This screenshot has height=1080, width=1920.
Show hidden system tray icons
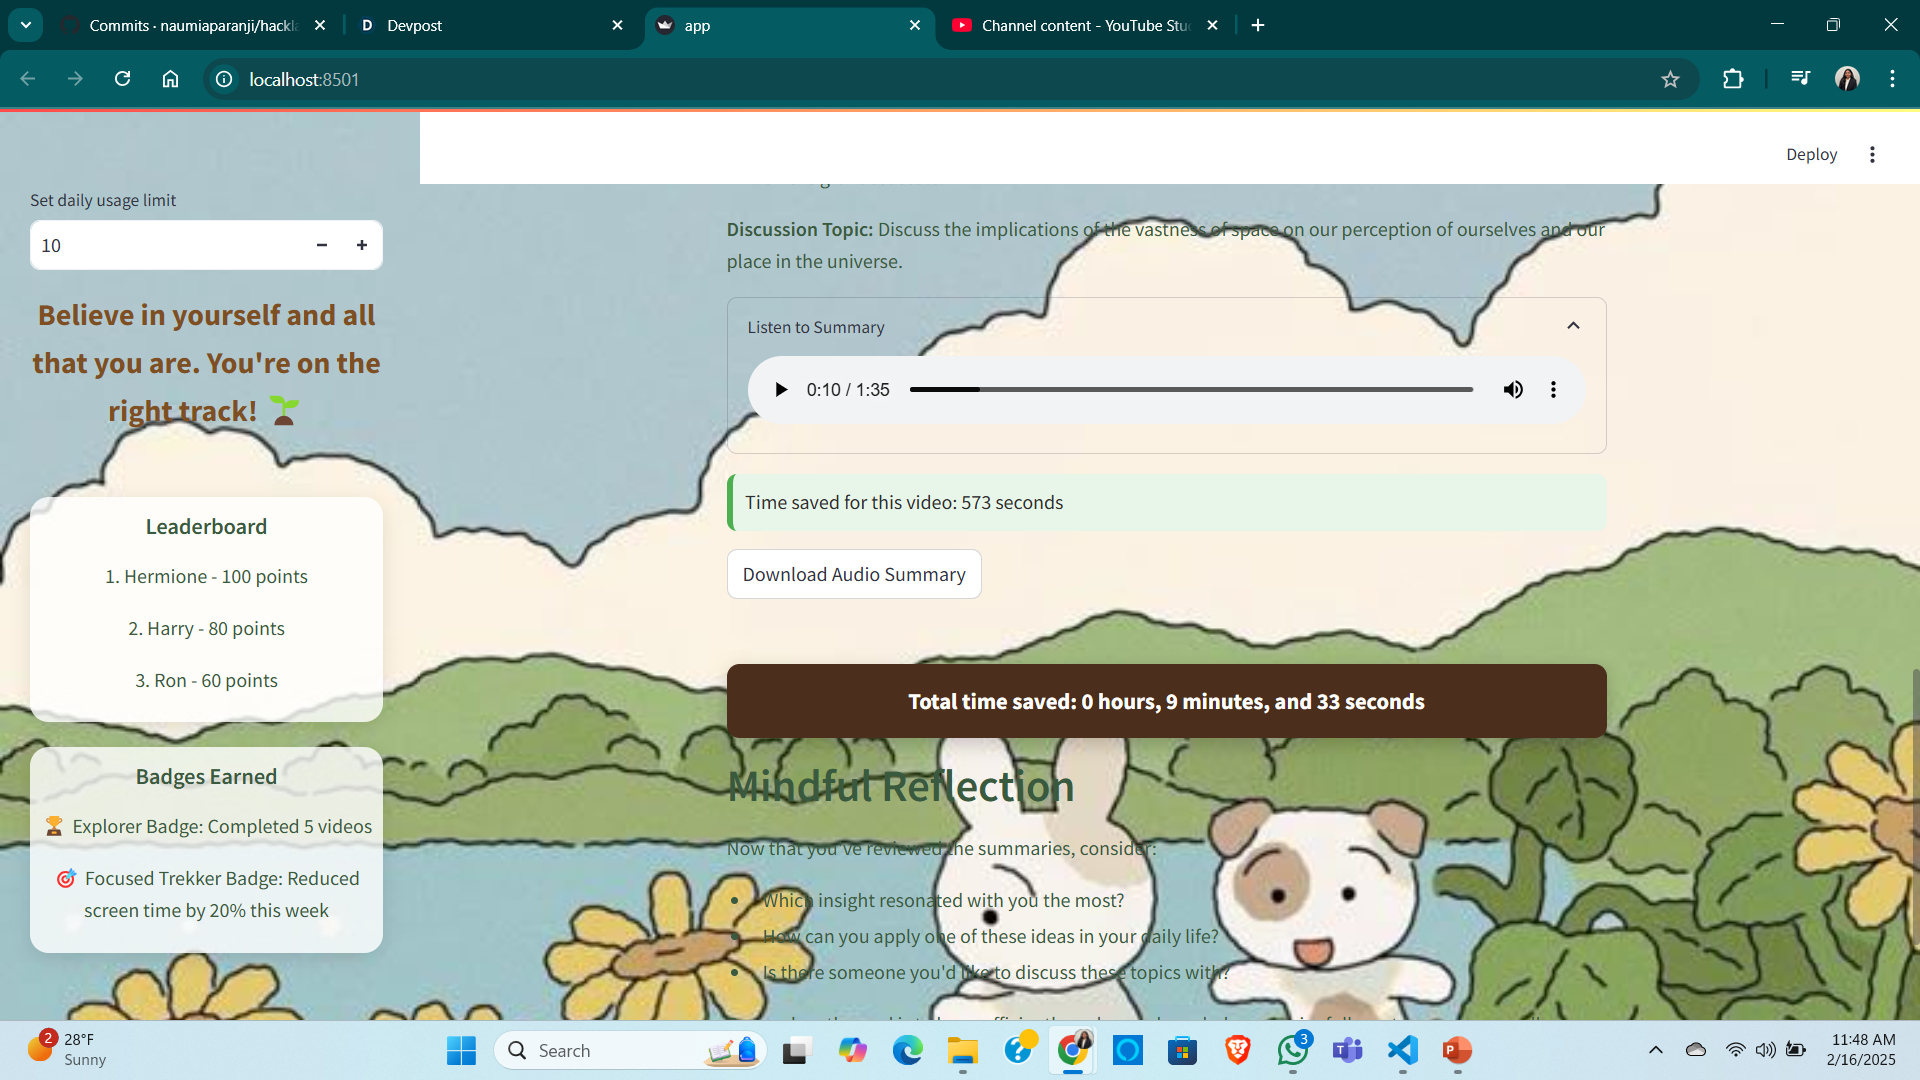[x=1656, y=1050]
